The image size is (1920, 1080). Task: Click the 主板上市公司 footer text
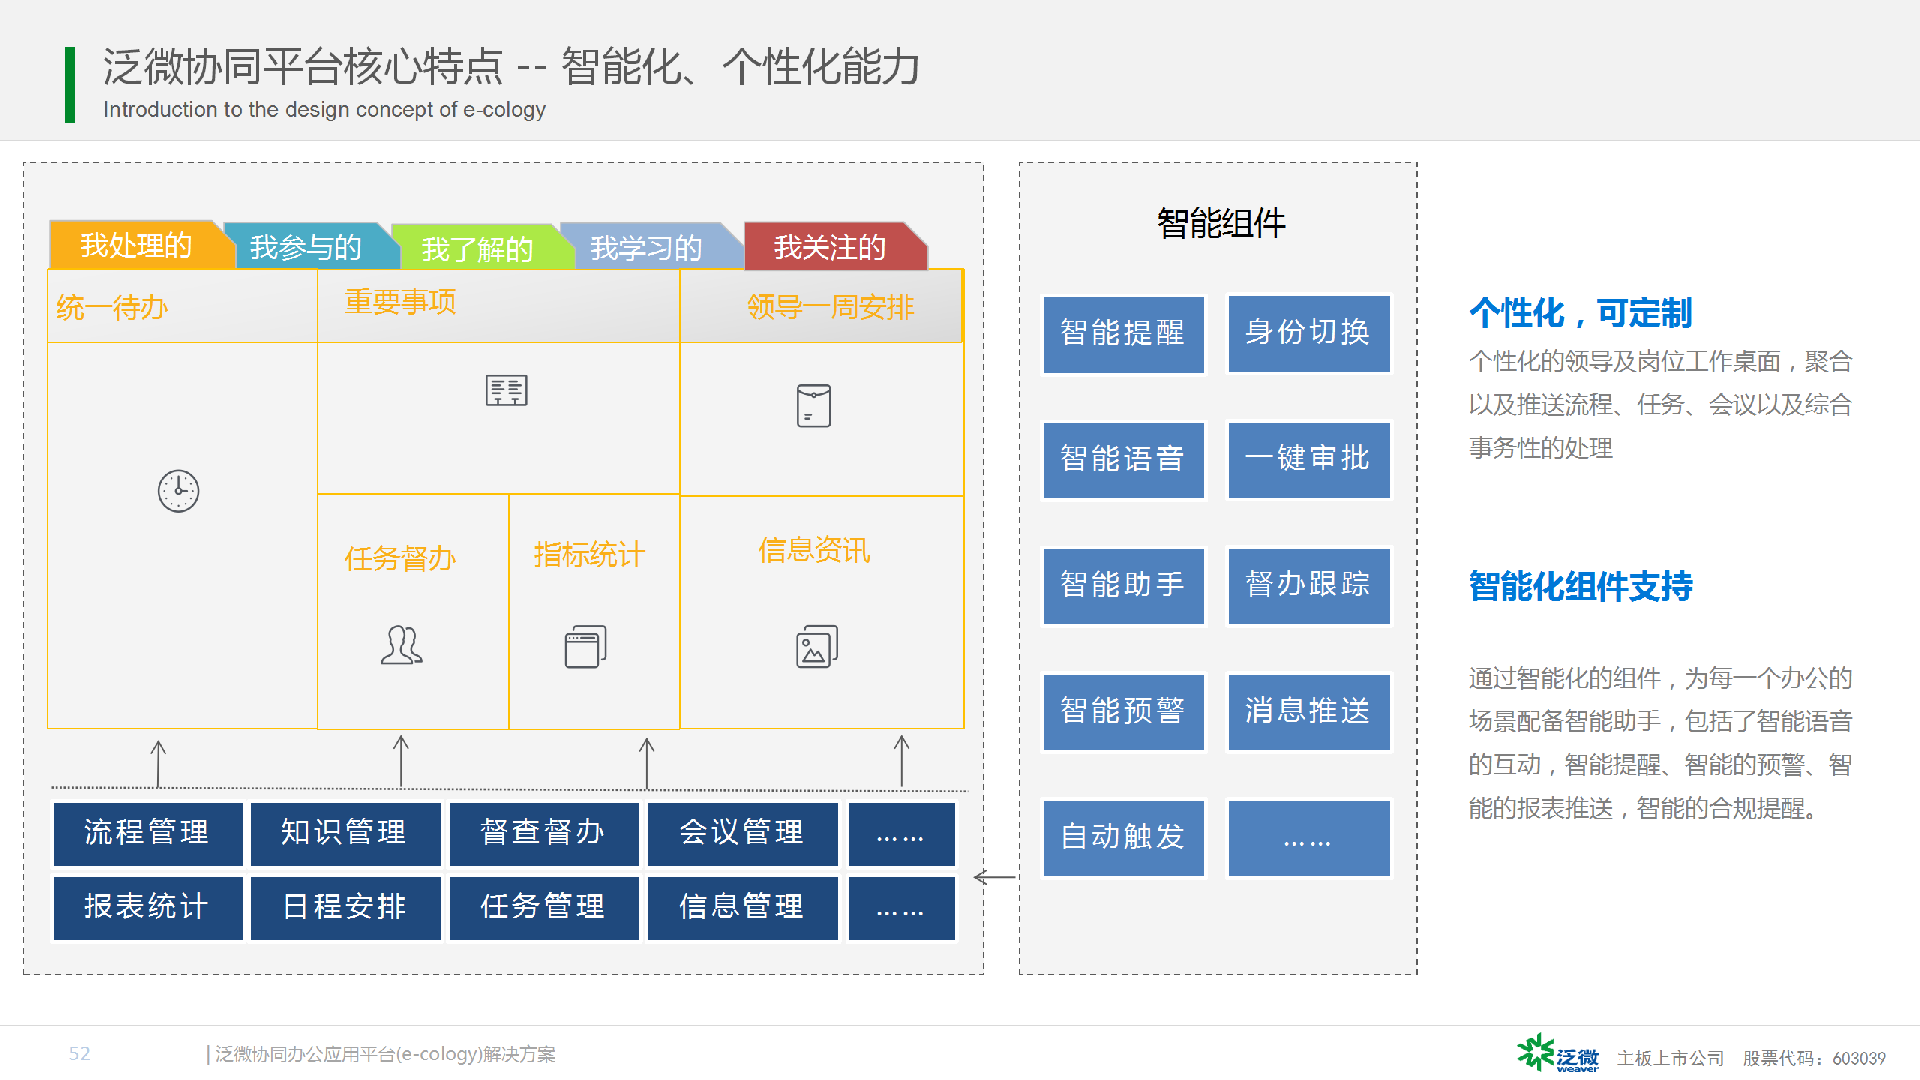coord(1670,1058)
